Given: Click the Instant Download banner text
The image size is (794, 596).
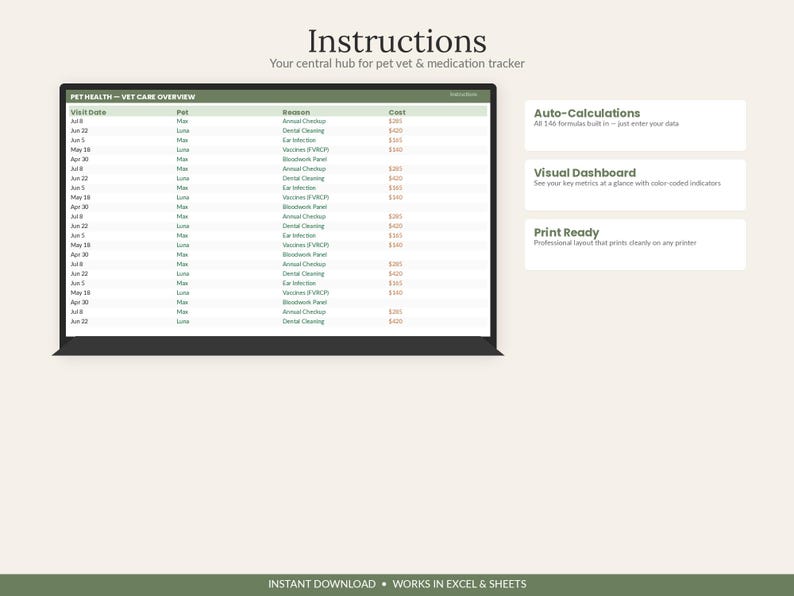Looking at the screenshot, I should click(x=322, y=584).
